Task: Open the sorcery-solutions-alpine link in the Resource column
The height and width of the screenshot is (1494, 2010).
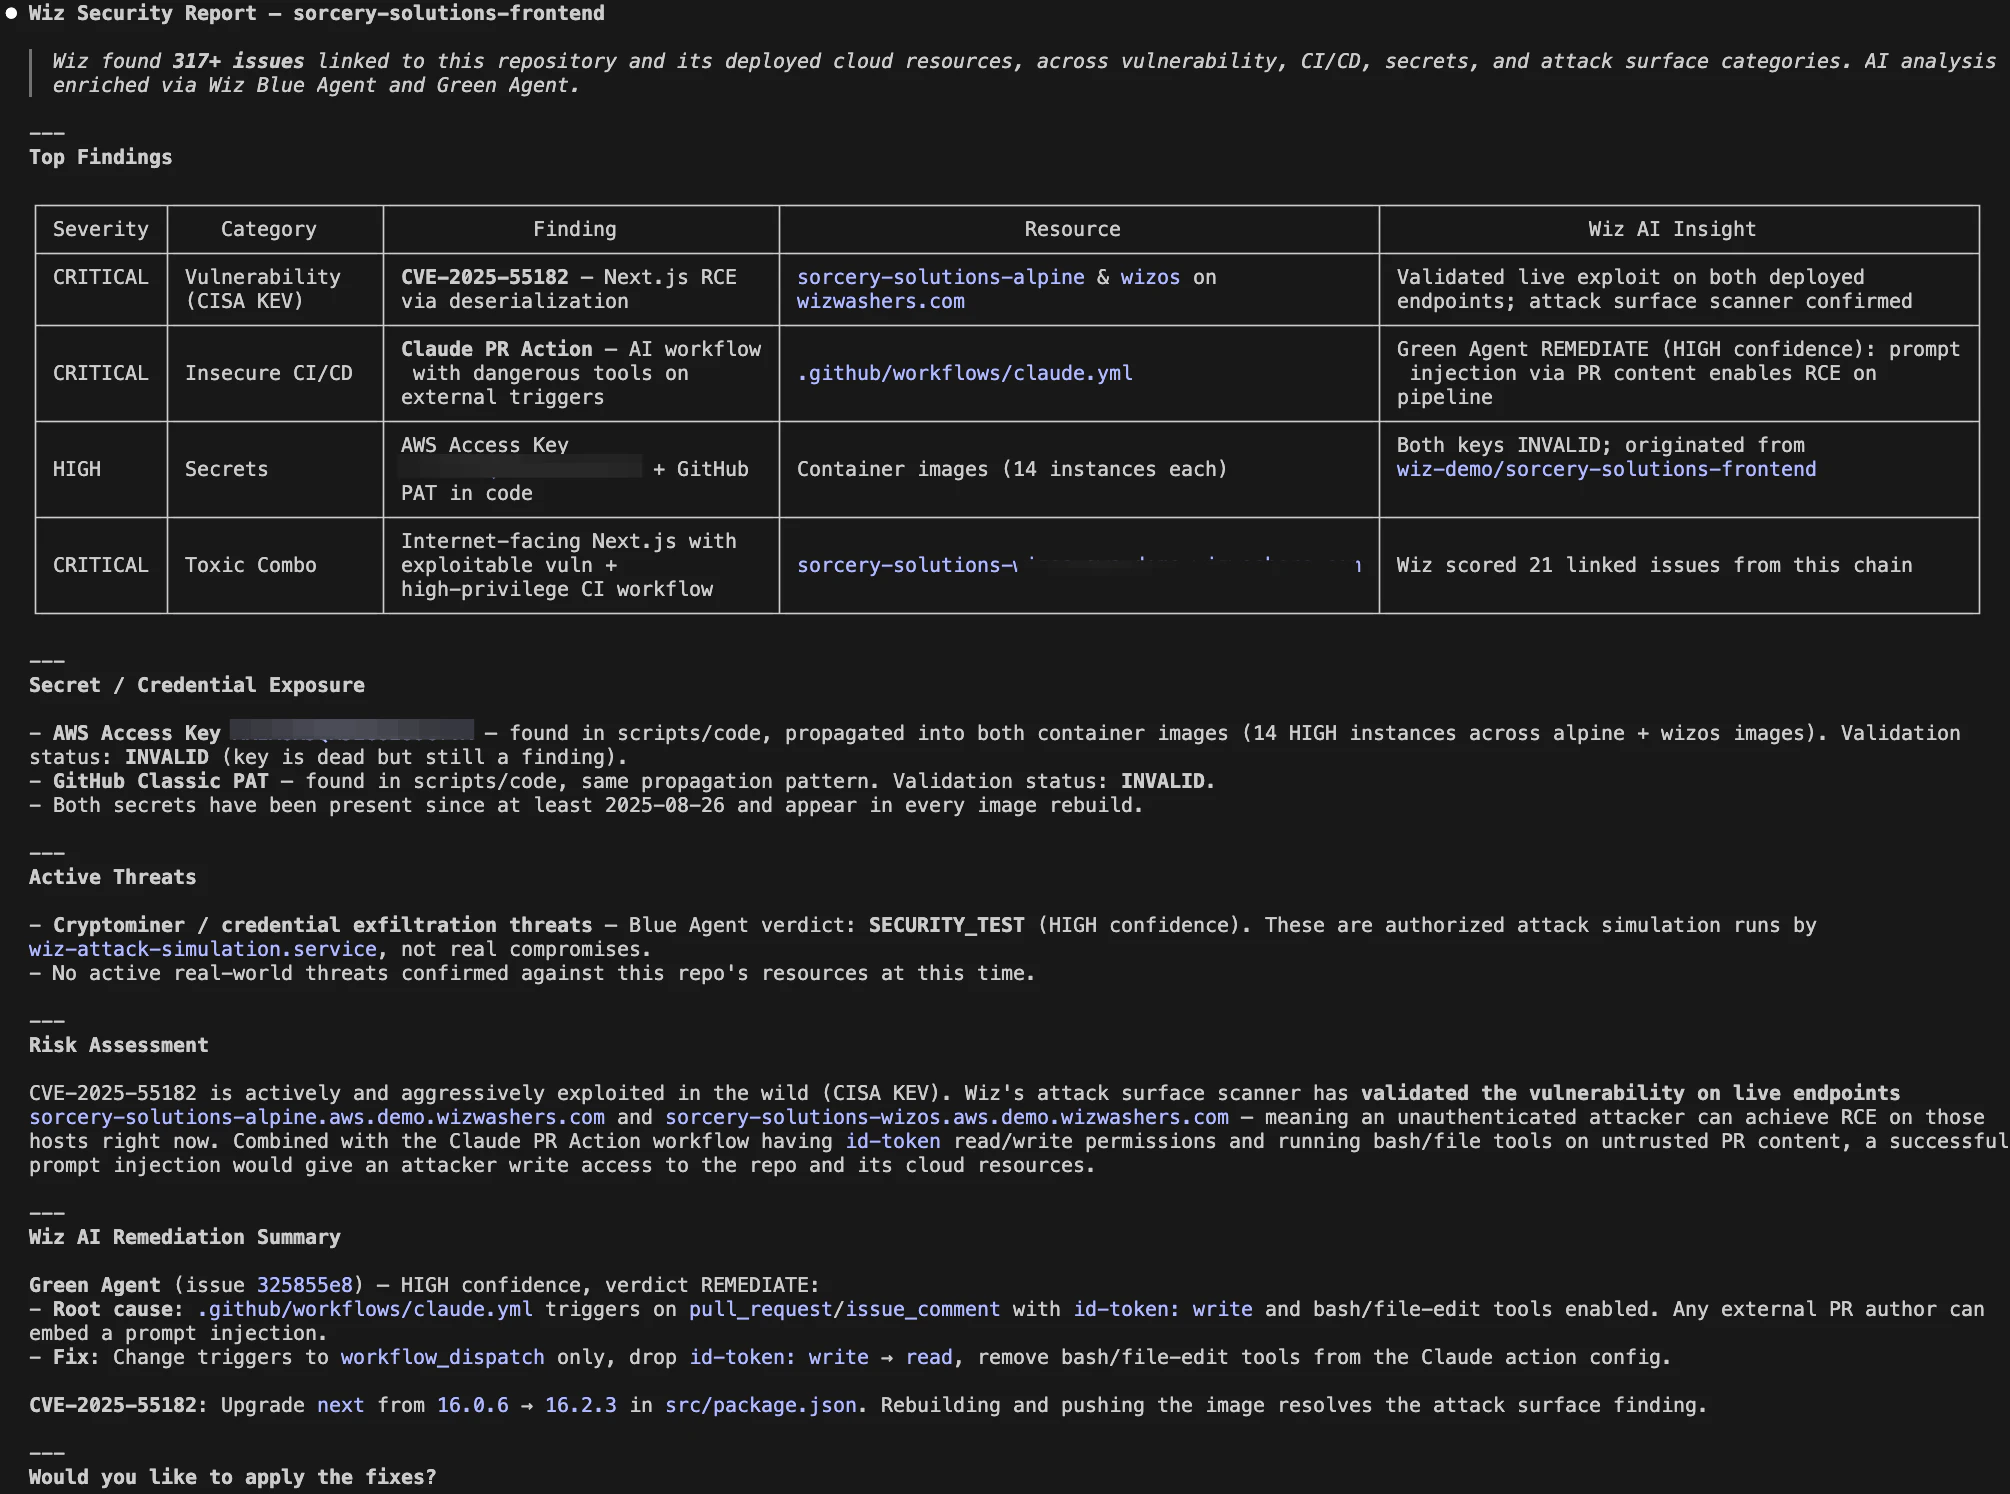Action: click(x=940, y=277)
